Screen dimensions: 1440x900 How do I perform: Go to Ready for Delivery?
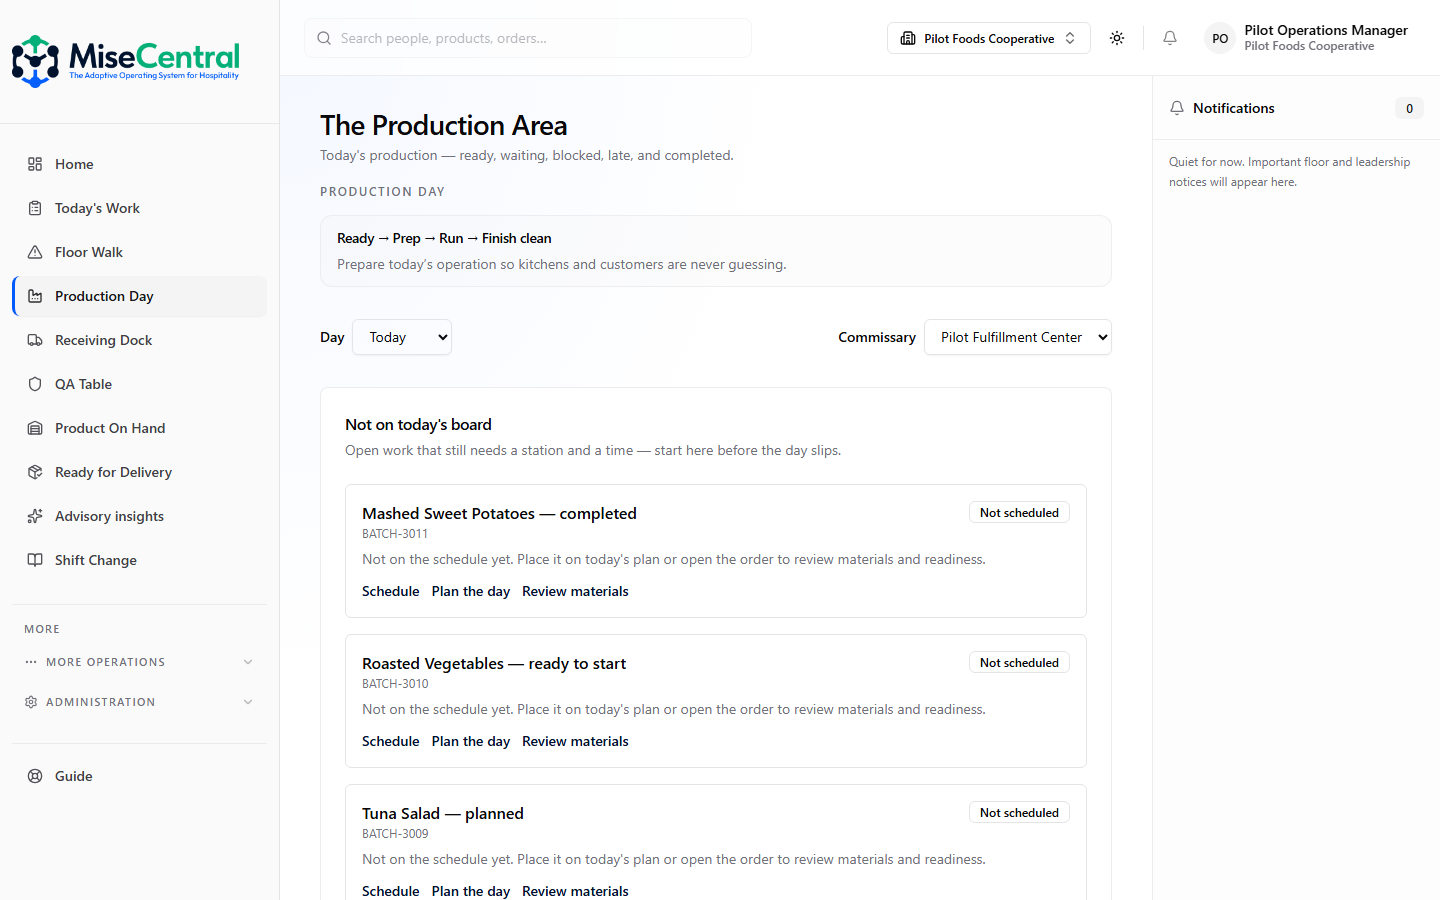(140, 472)
